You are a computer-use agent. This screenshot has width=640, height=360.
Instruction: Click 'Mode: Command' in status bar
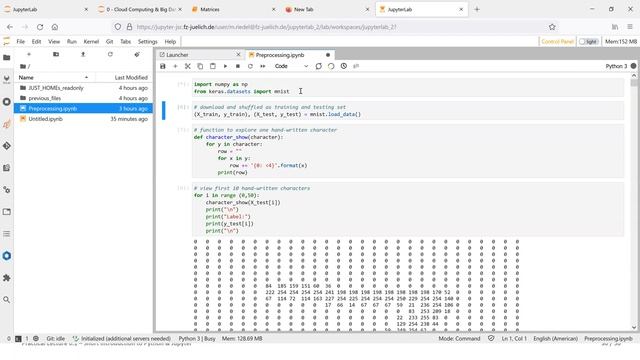(459, 339)
